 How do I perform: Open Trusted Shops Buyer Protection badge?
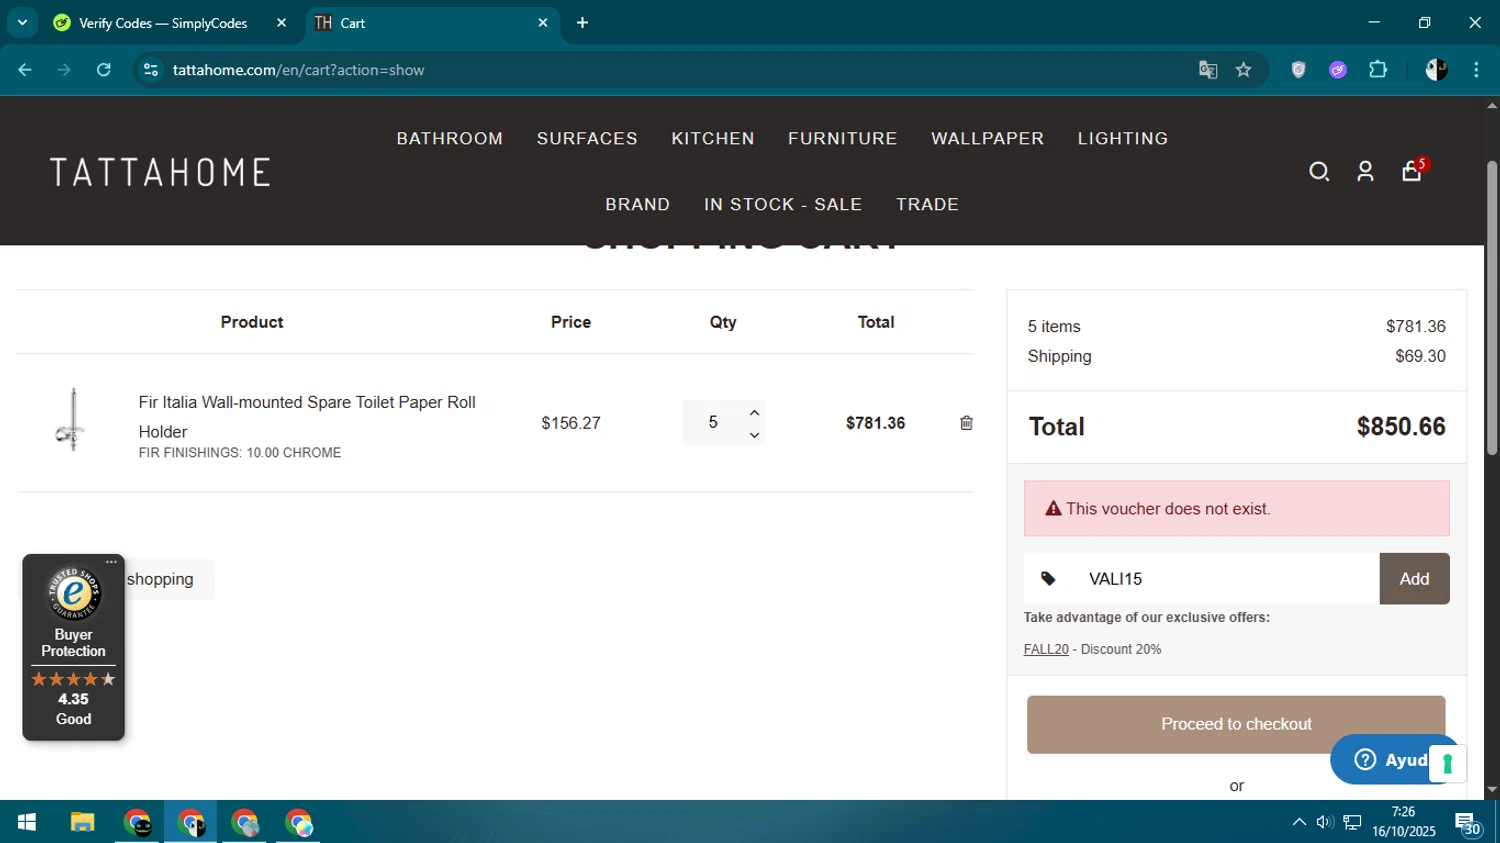click(x=73, y=647)
